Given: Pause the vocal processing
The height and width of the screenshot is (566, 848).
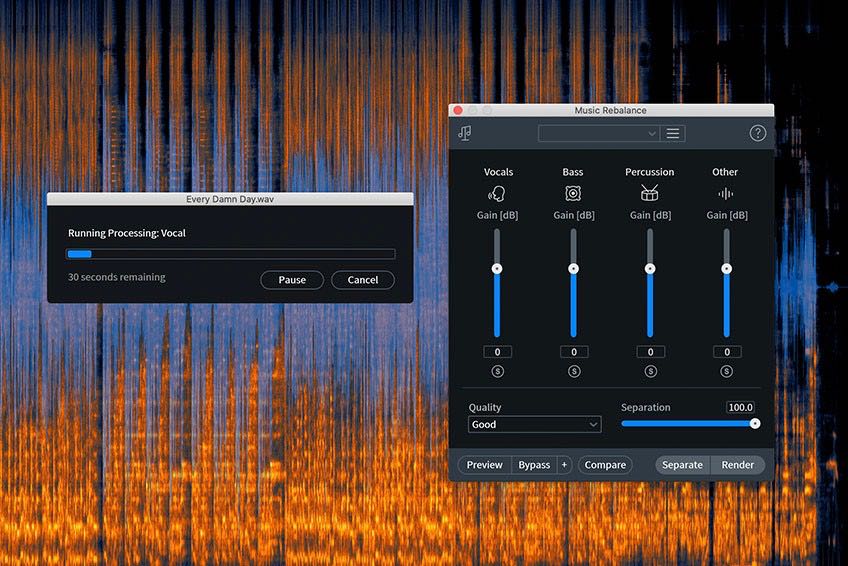Looking at the screenshot, I should point(292,280).
